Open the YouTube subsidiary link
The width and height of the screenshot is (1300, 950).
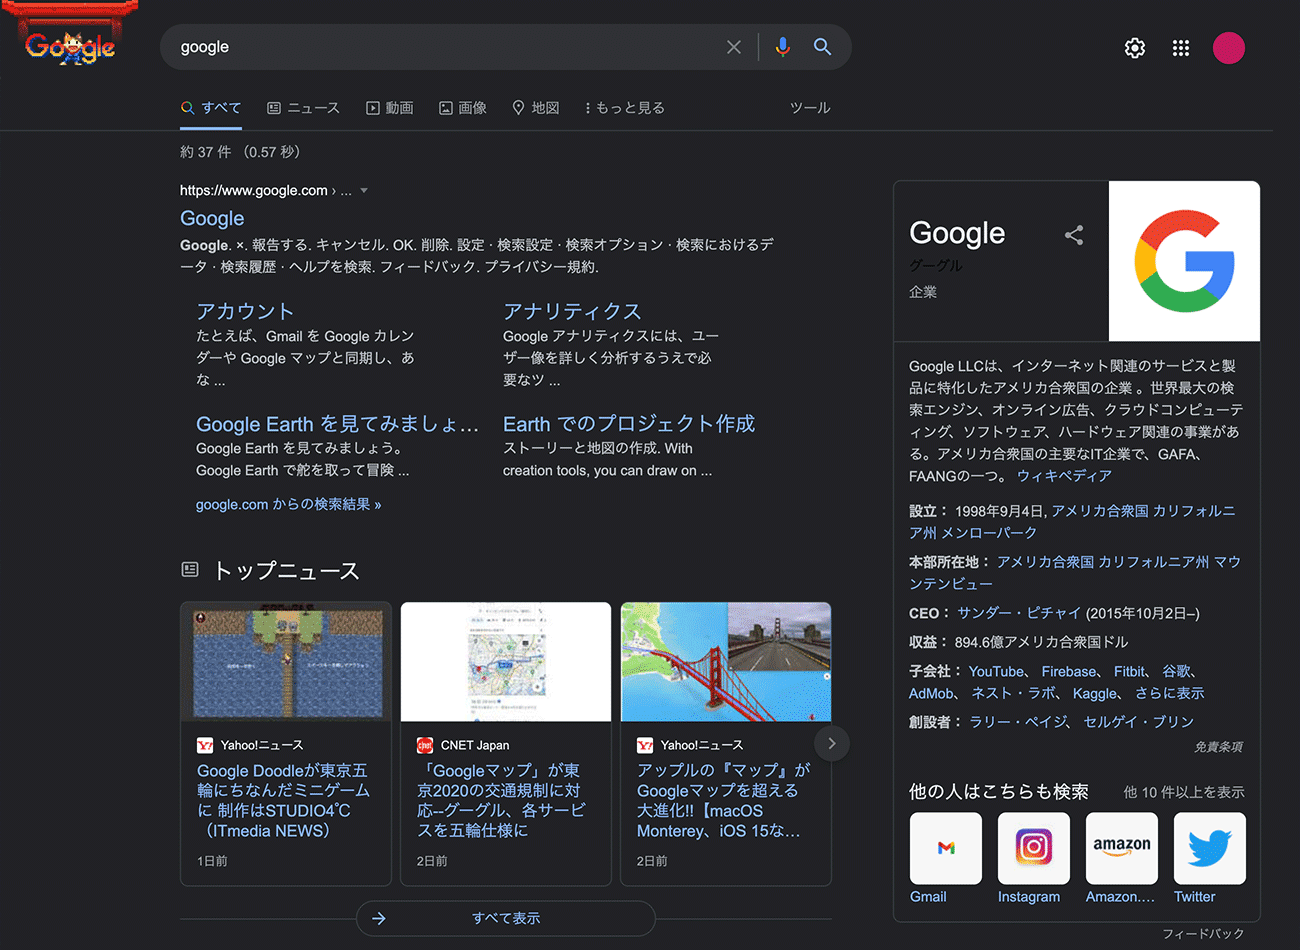pos(996,672)
